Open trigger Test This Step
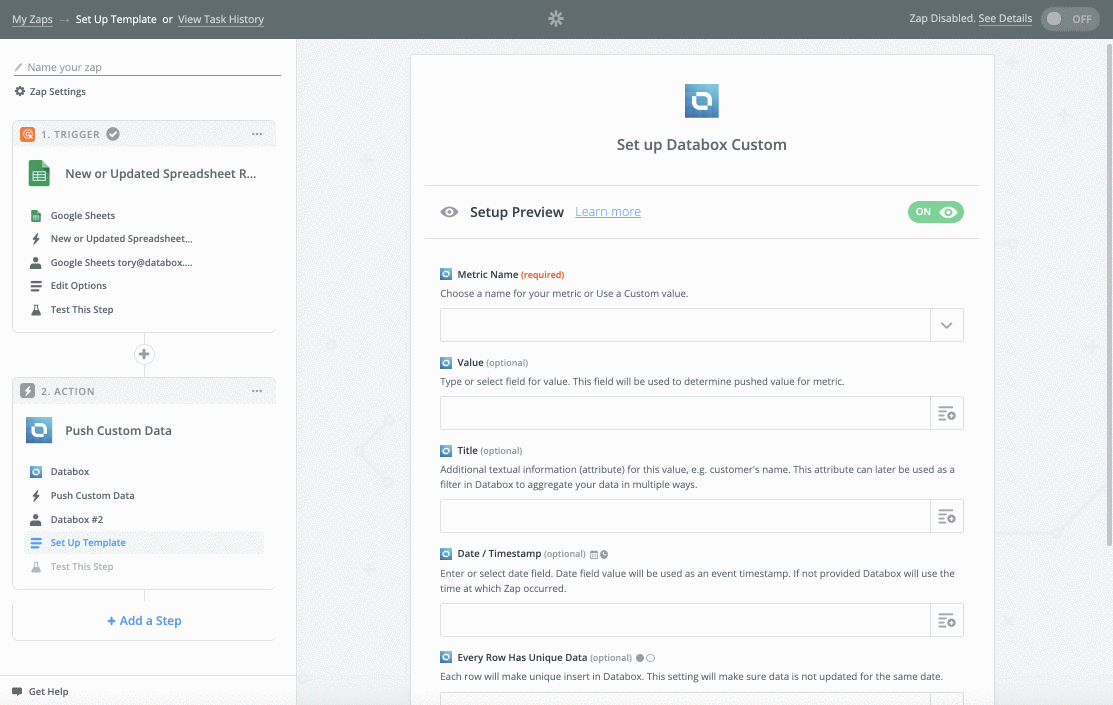Screen dimensions: 1113x705 point(82,310)
